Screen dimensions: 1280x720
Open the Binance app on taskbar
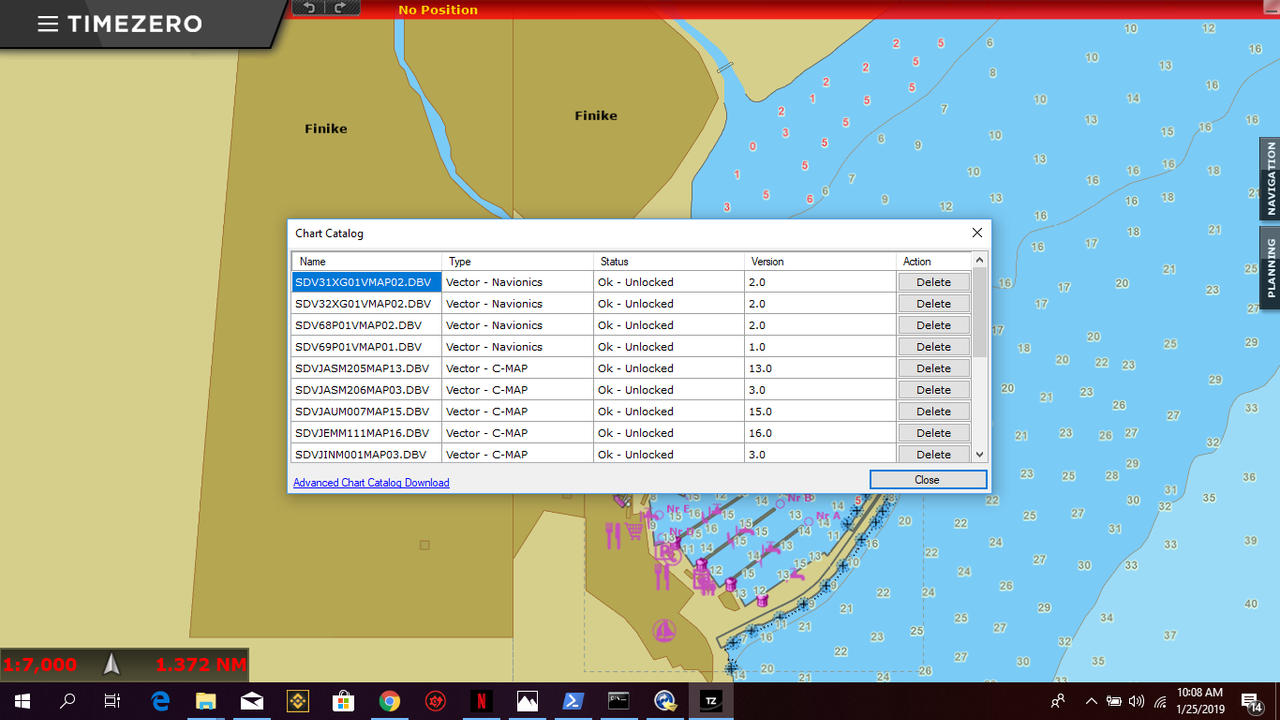click(x=297, y=701)
